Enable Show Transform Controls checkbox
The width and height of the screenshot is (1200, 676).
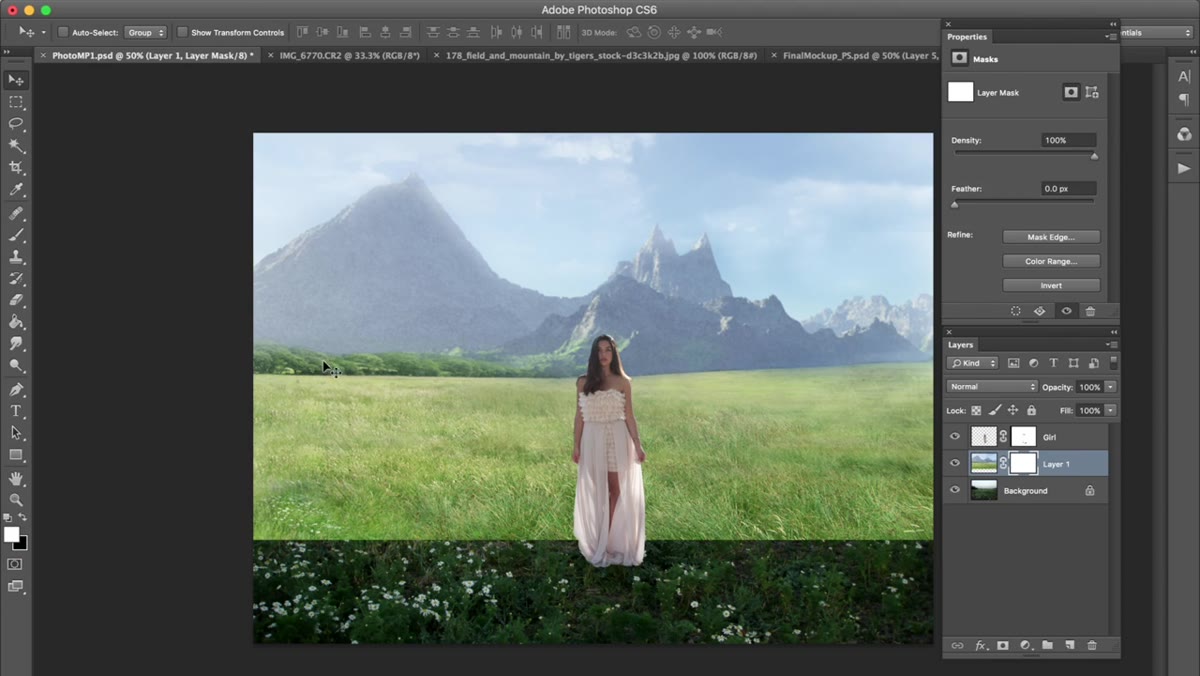tap(182, 32)
